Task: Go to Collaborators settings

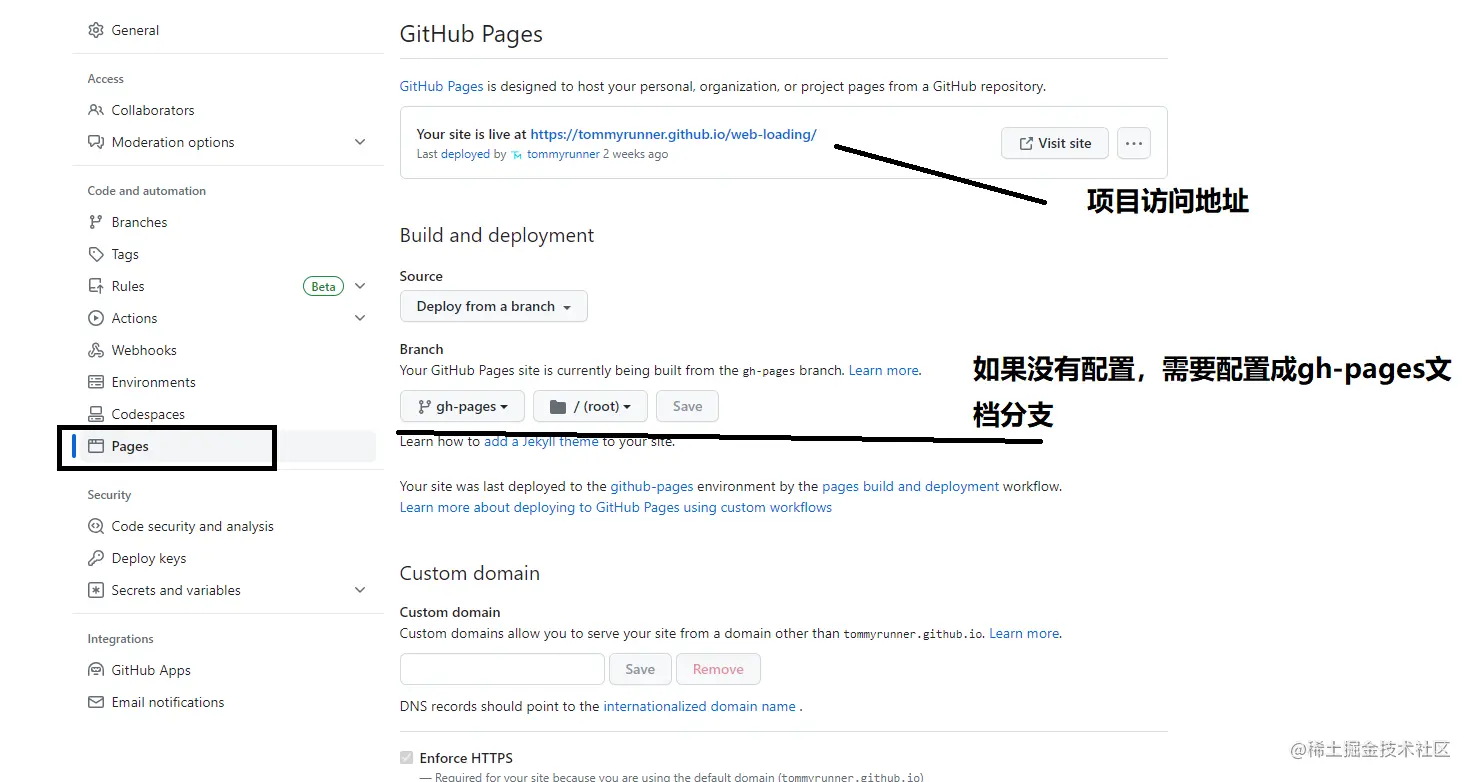Action: (153, 110)
